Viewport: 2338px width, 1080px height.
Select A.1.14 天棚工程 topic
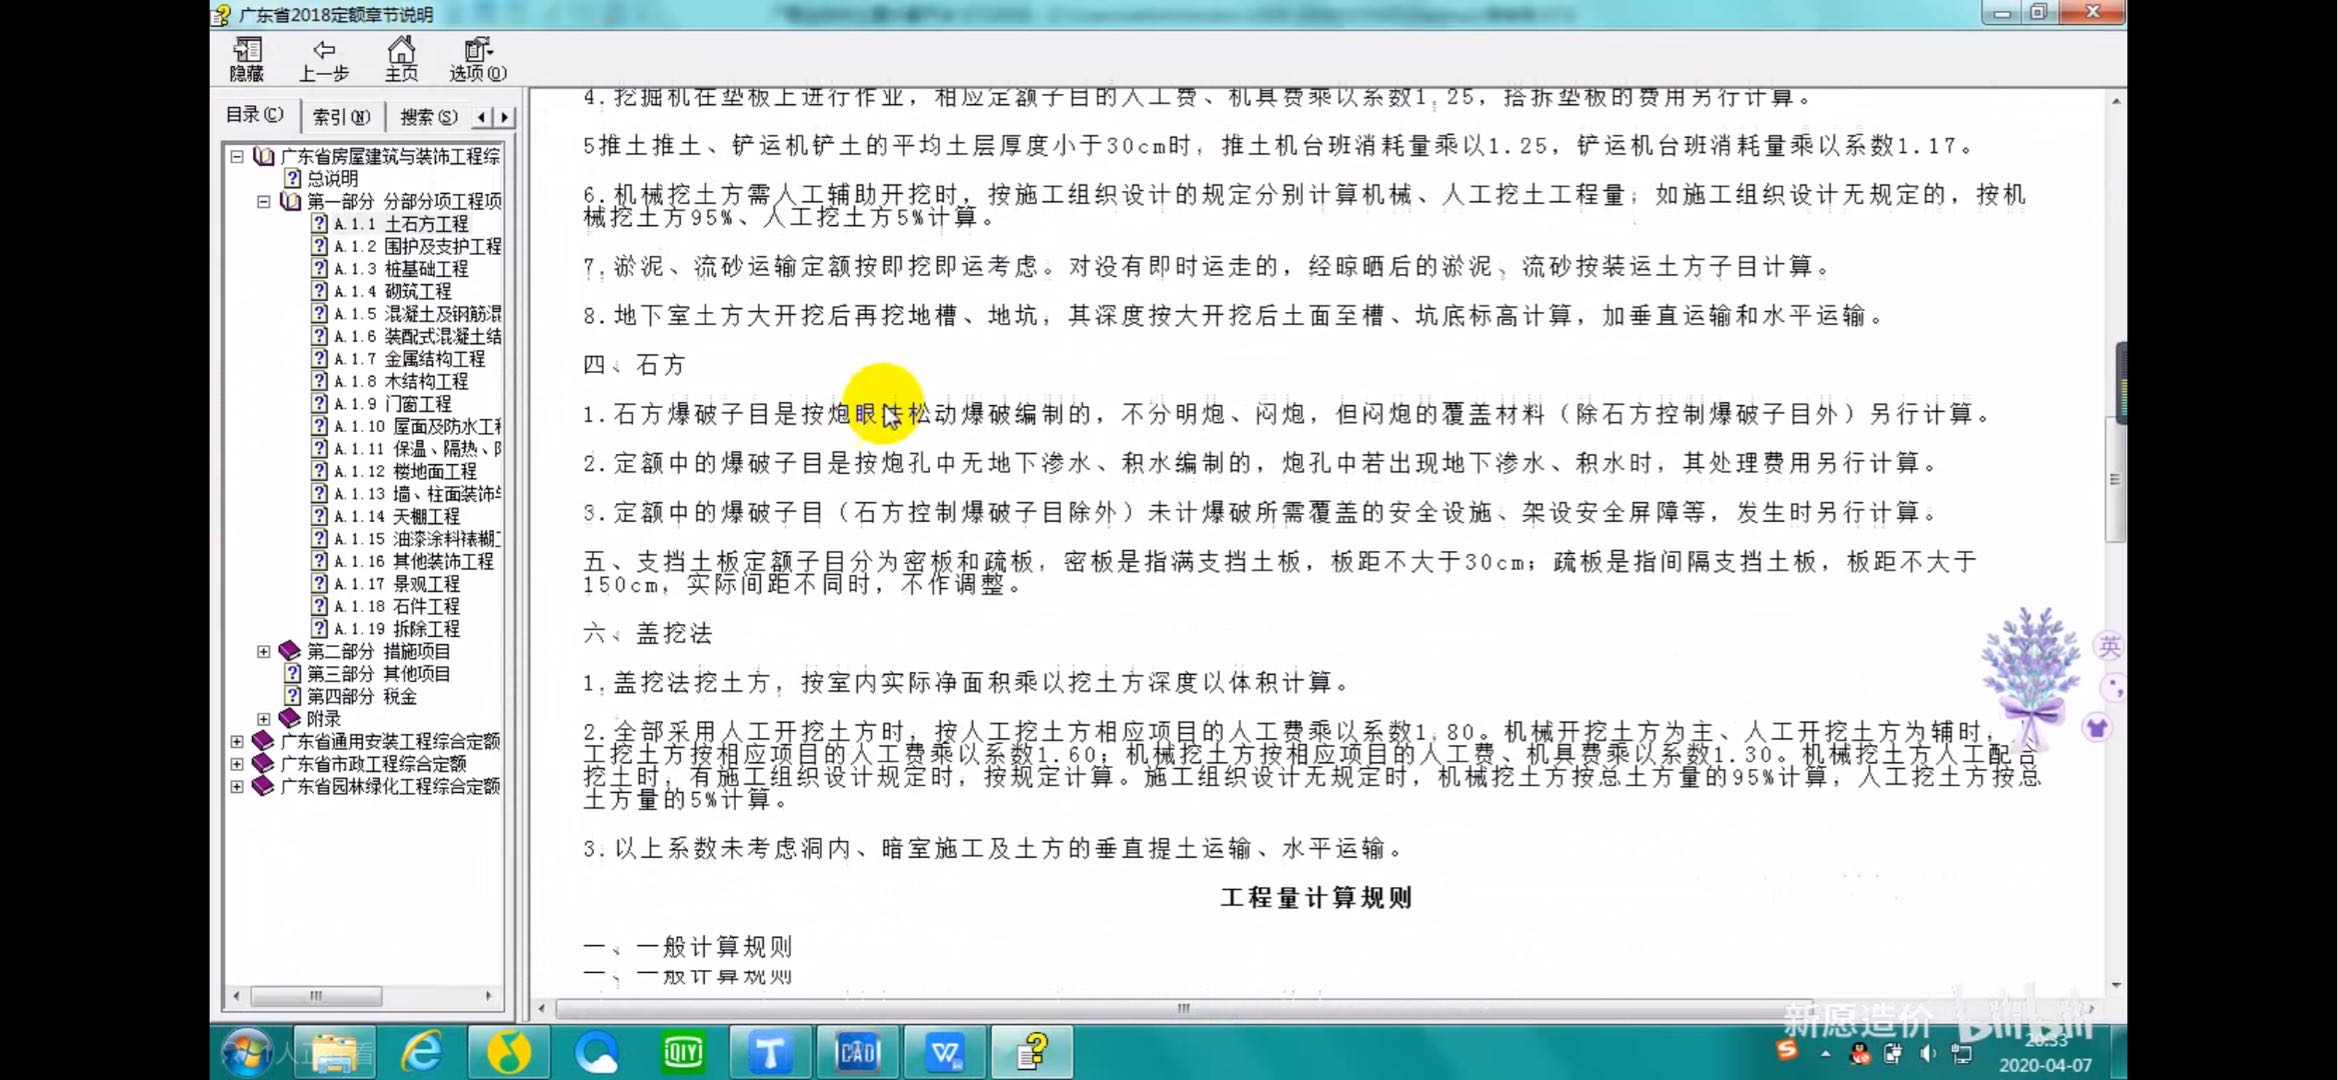pos(397,516)
